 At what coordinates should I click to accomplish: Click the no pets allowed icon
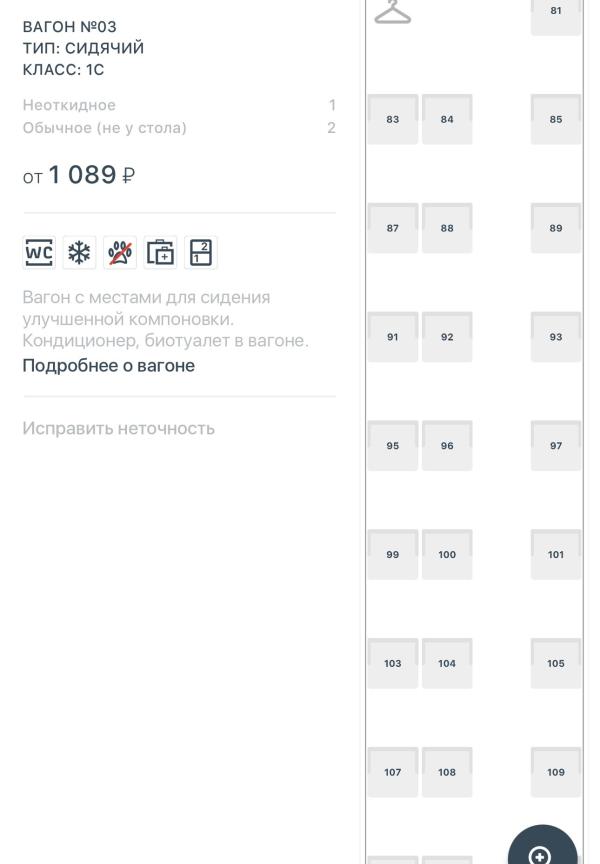(x=119, y=253)
